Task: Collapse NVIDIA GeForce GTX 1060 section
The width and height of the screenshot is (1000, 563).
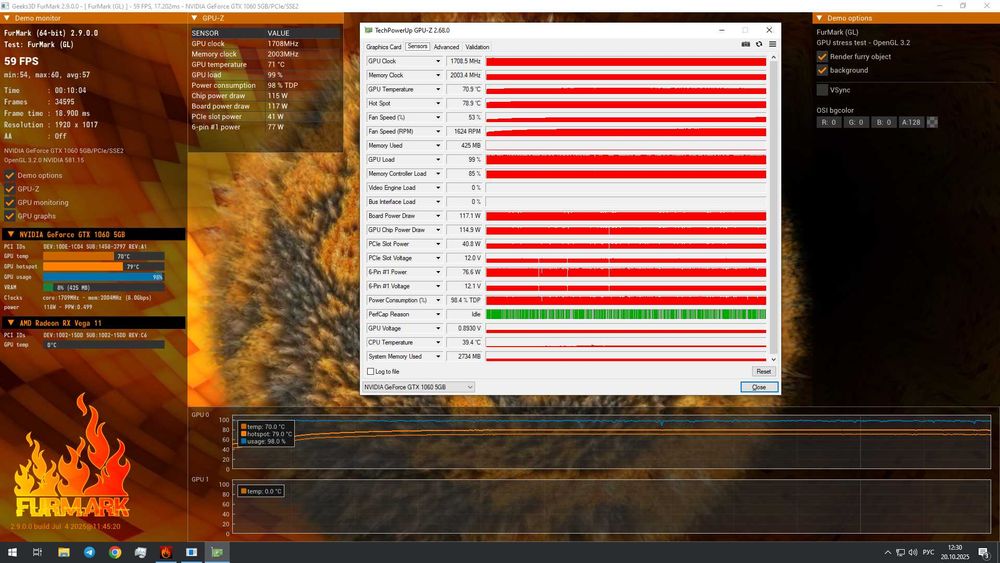Action: tap(11, 235)
